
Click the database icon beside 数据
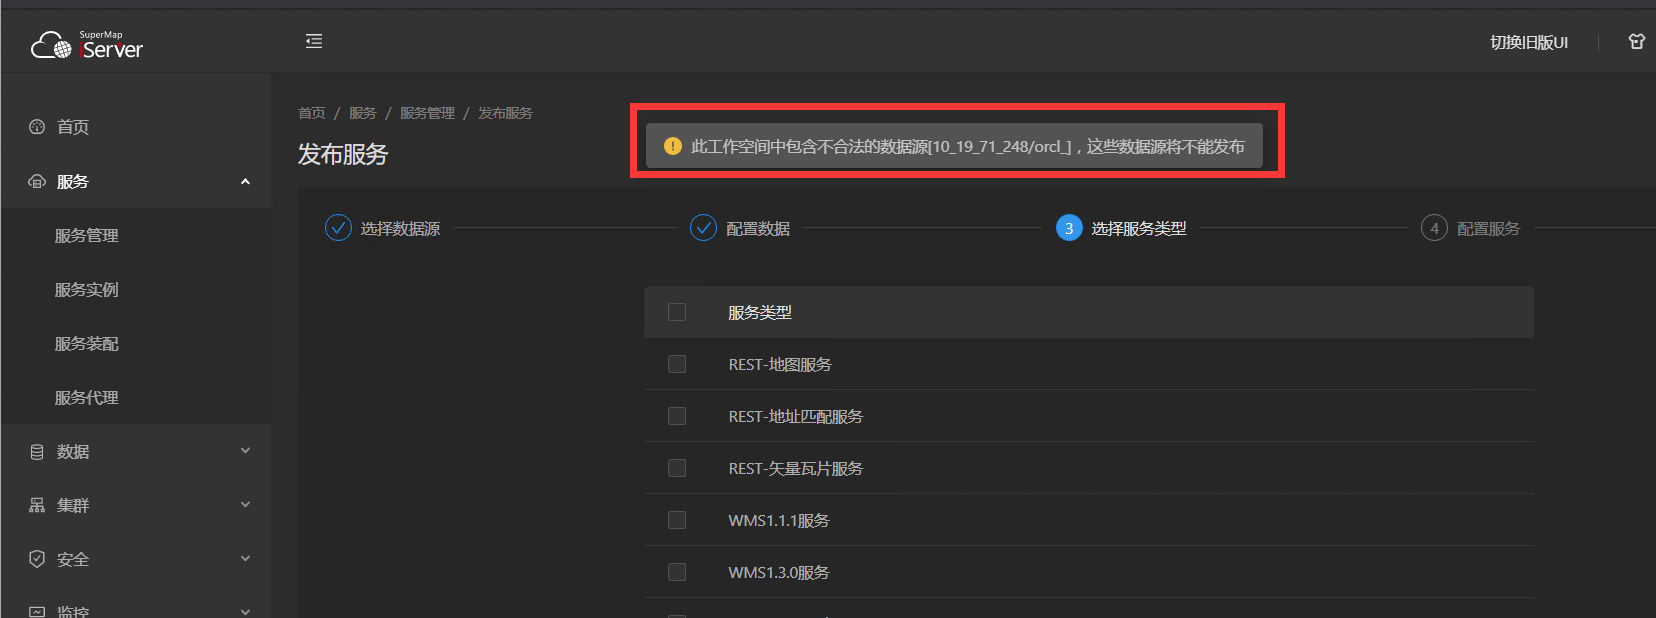[x=37, y=452]
